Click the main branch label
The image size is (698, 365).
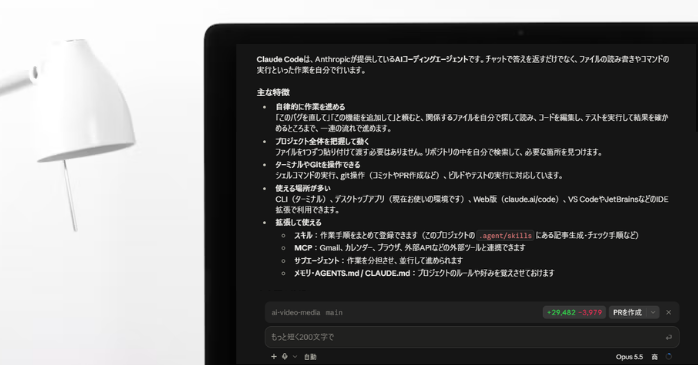pyautogui.click(x=334, y=312)
